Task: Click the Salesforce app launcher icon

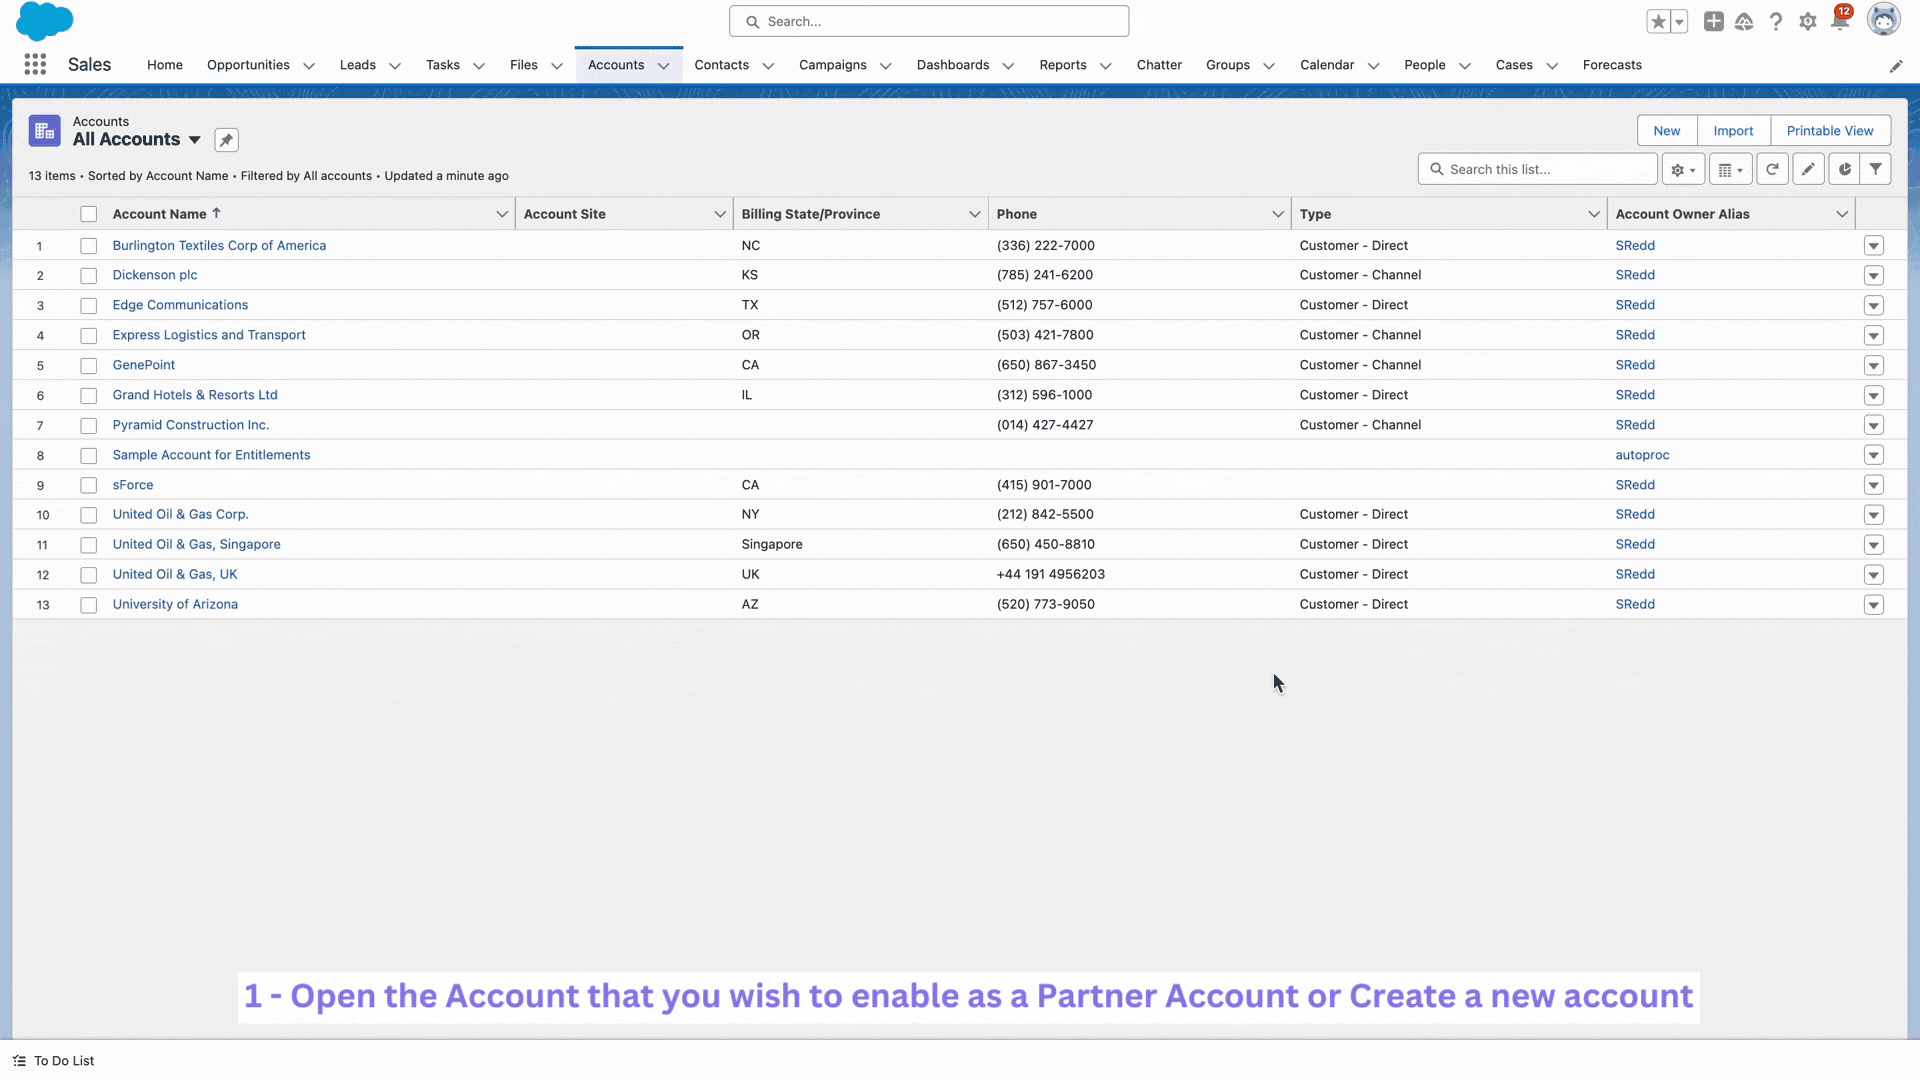Action: pyautogui.click(x=34, y=63)
